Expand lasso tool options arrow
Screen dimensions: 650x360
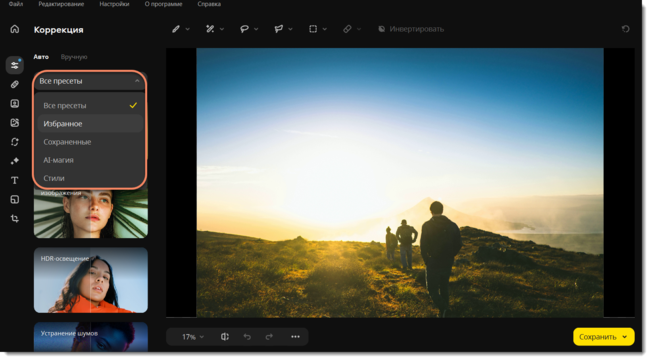(256, 29)
